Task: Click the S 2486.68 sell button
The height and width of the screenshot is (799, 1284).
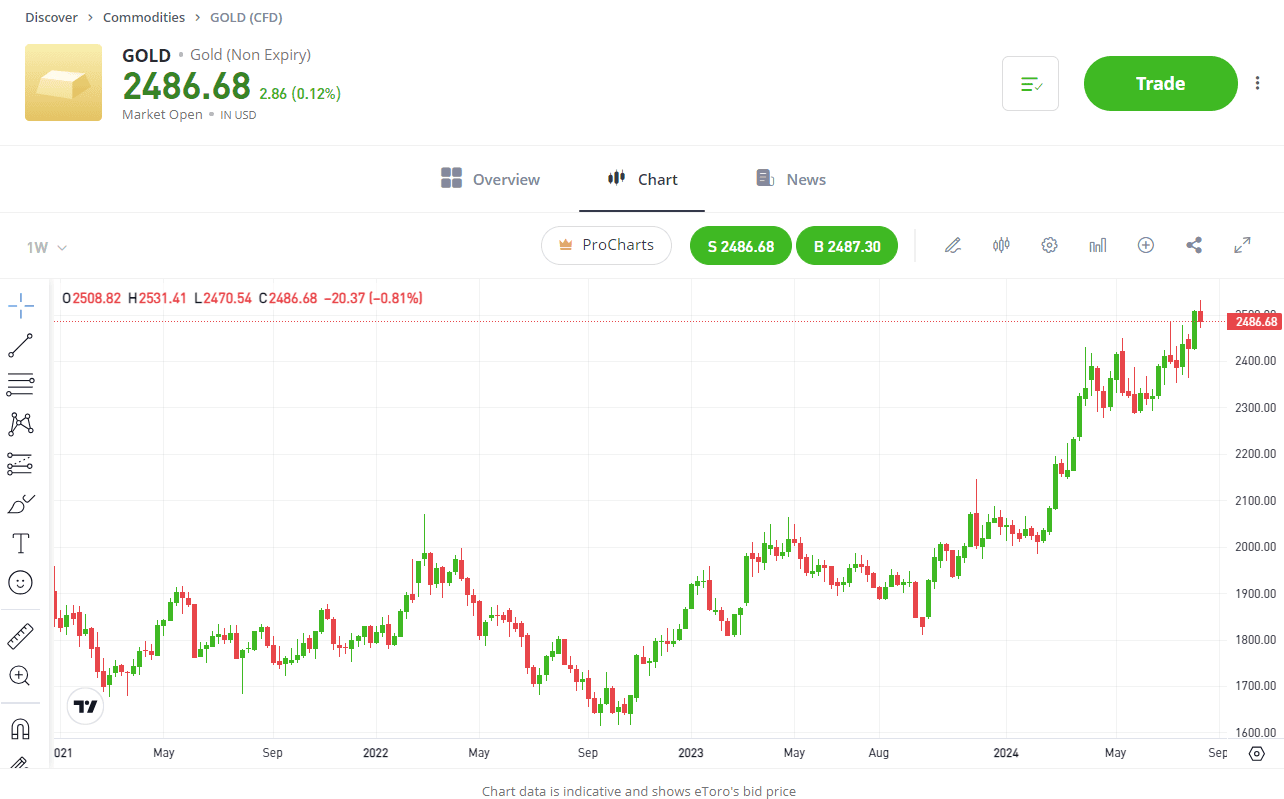Action: pos(741,246)
